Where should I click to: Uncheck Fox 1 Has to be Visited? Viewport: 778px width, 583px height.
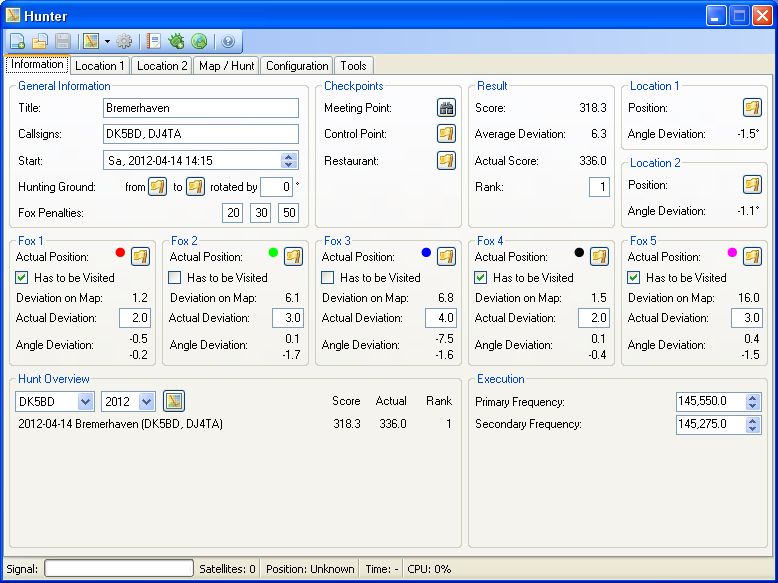[22, 278]
